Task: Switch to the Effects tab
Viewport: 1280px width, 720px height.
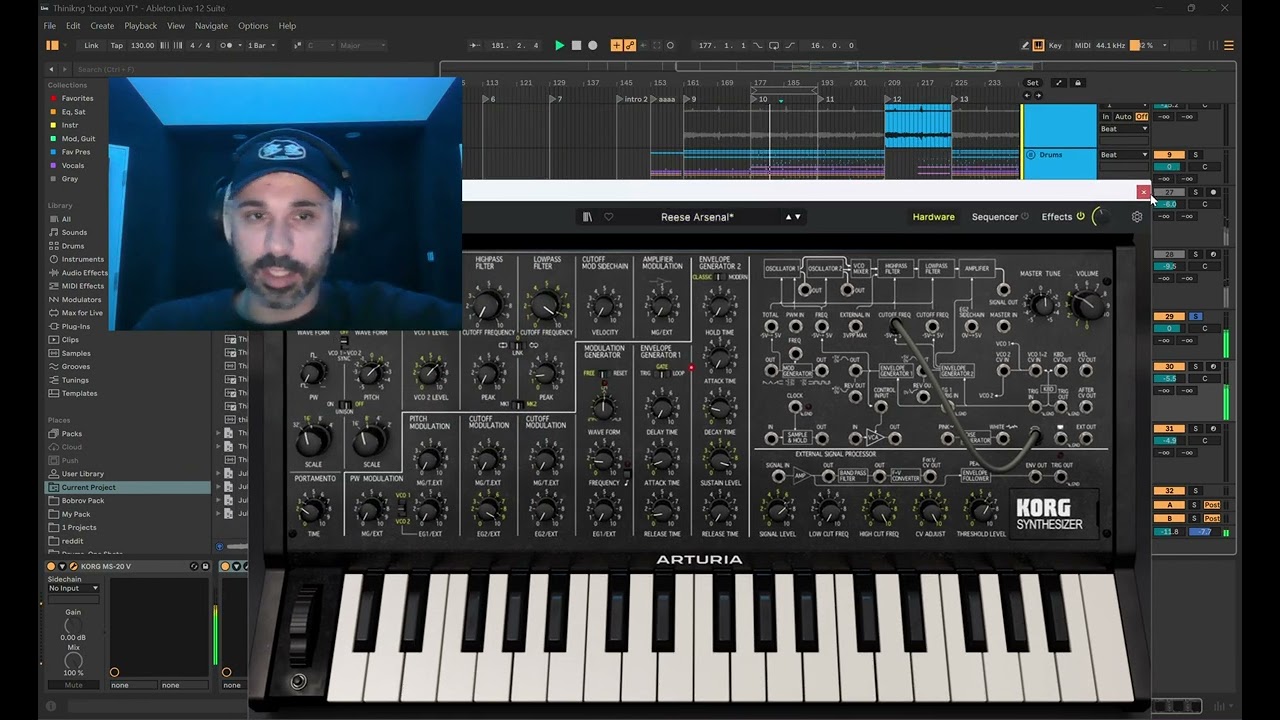Action: click(1057, 217)
